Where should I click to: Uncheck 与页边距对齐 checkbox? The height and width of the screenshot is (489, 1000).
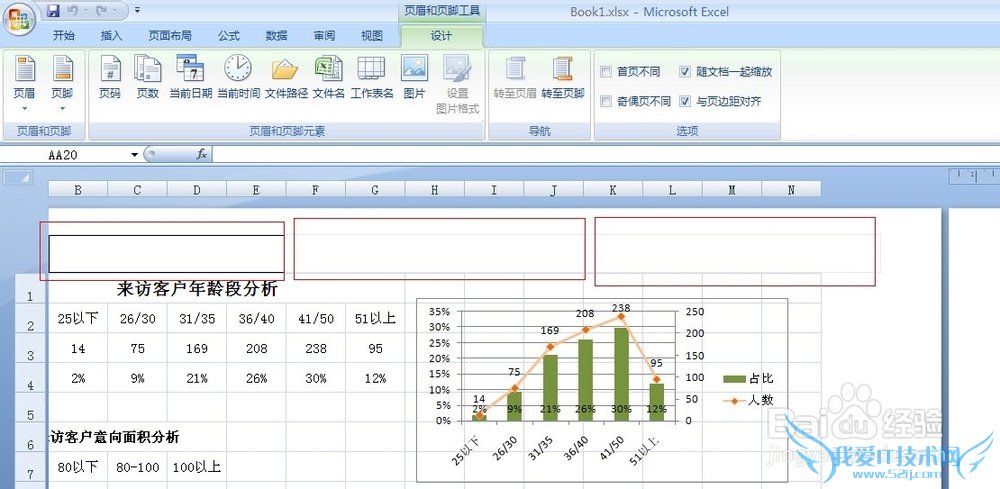pos(685,101)
